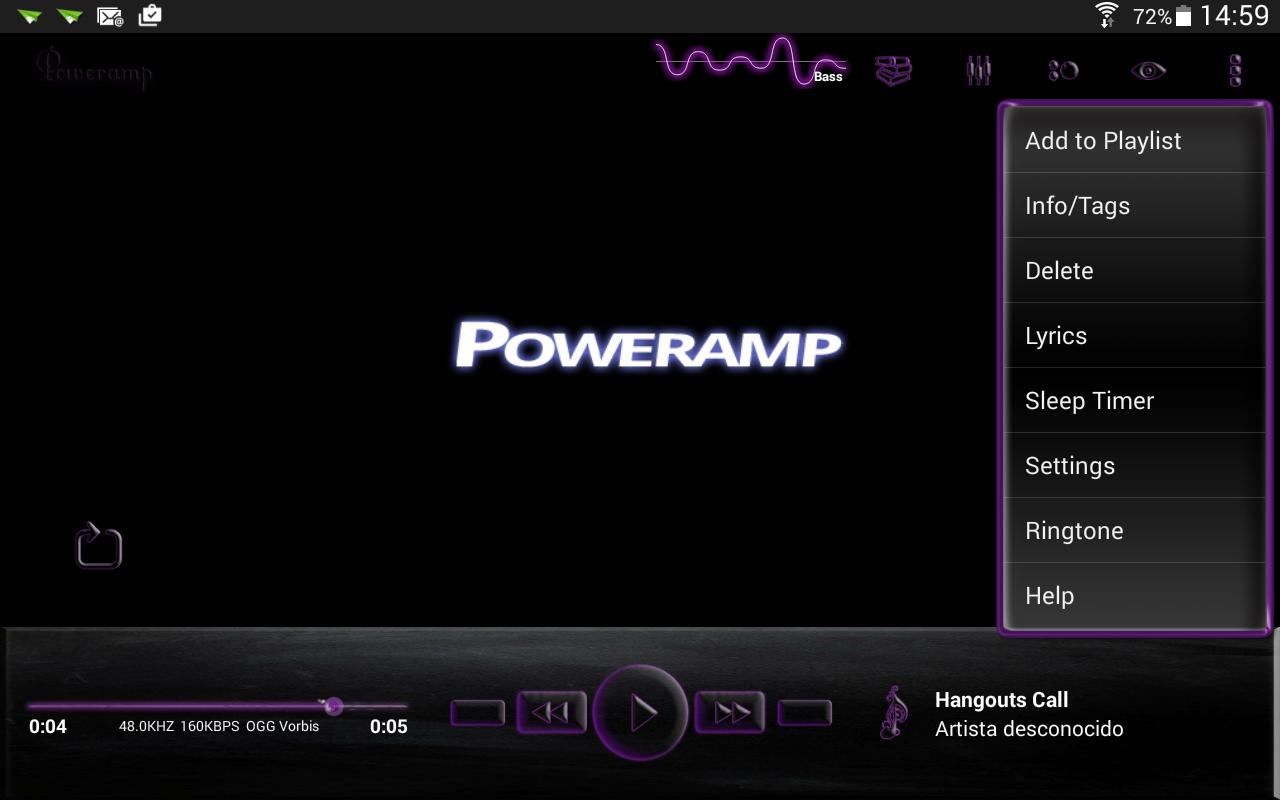Skip back with the rewind button
The width and height of the screenshot is (1280, 800).
pos(551,712)
